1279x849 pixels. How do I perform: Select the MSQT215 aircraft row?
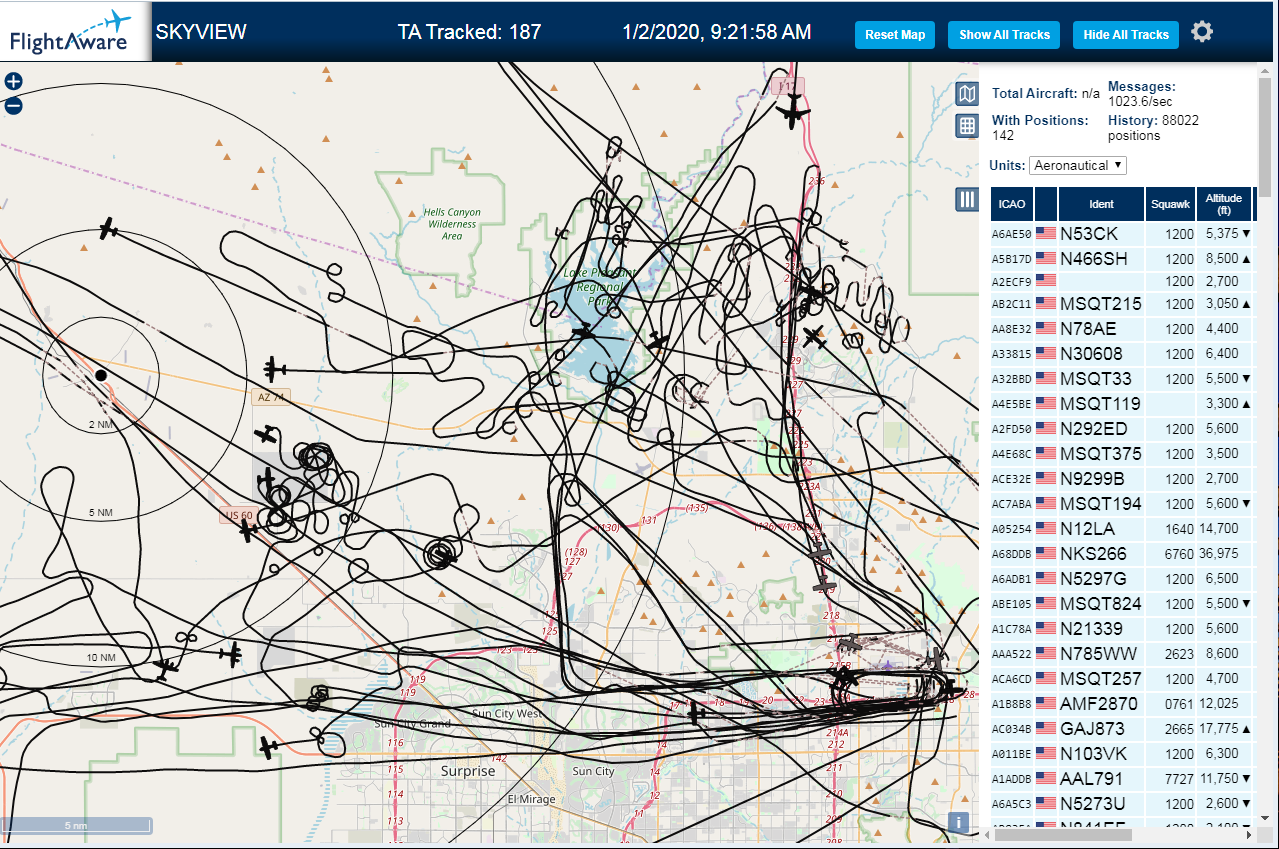(1122, 303)
